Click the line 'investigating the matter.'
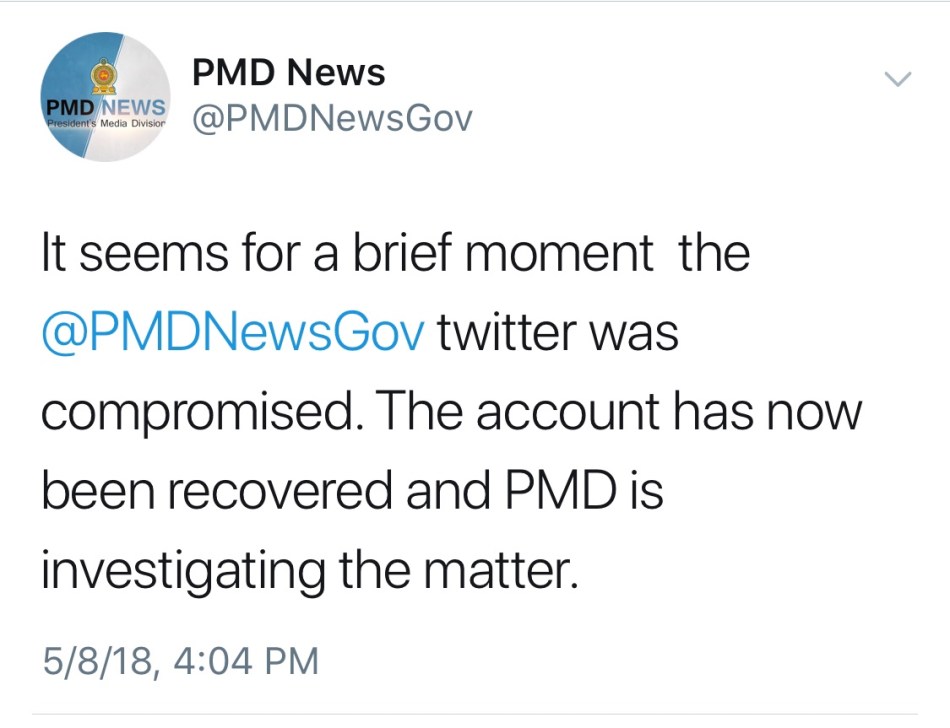950x728 pixels. (309, 569)
